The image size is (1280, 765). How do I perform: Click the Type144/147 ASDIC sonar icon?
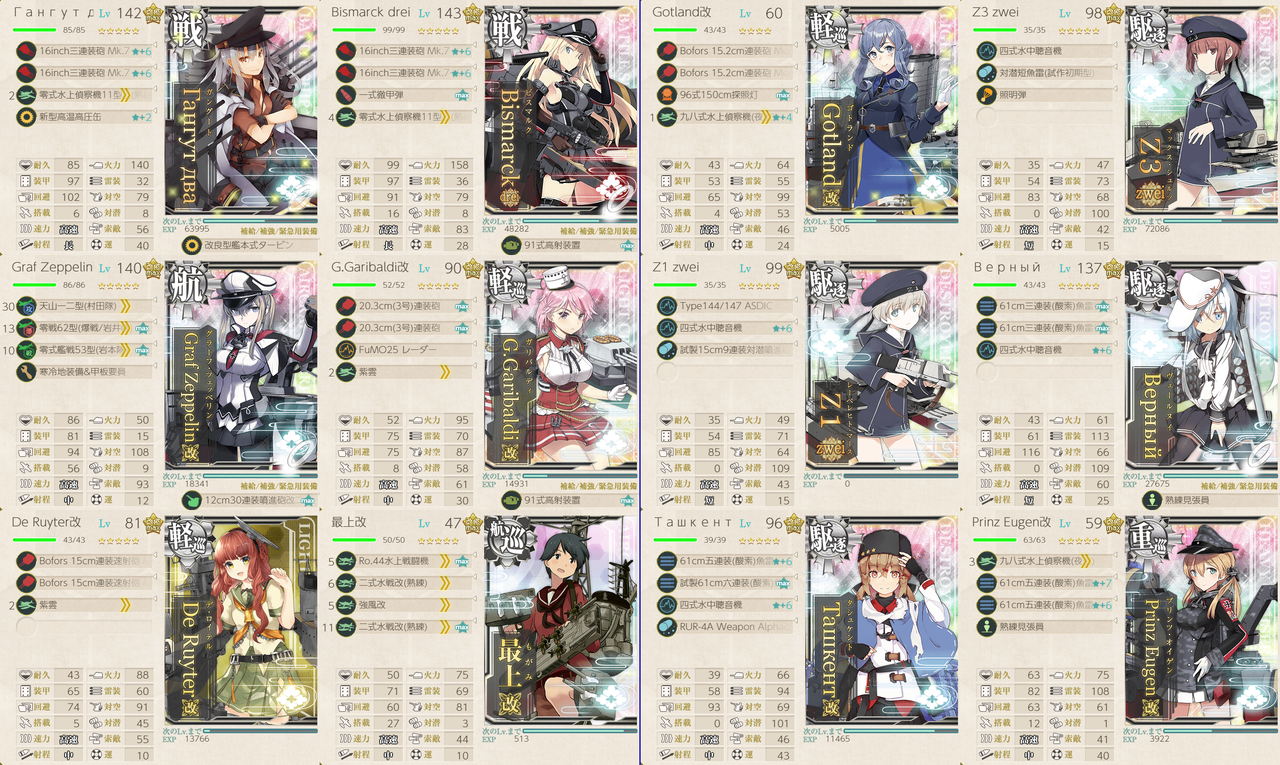666,305
